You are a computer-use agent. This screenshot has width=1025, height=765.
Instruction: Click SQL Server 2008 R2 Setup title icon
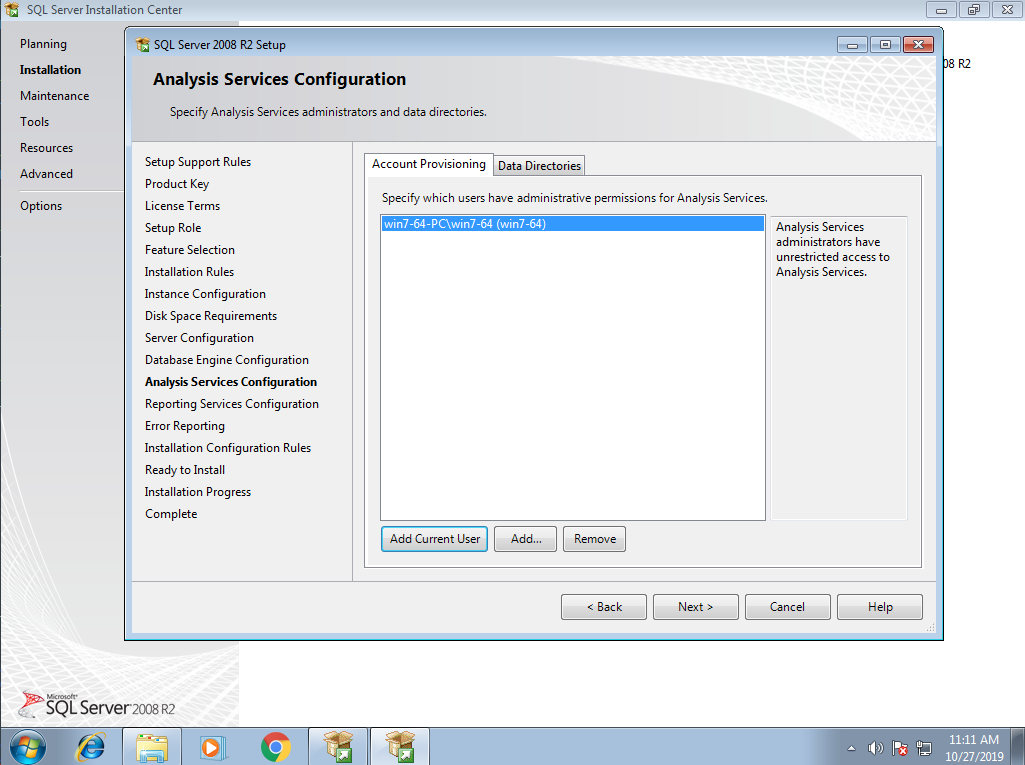142,44
